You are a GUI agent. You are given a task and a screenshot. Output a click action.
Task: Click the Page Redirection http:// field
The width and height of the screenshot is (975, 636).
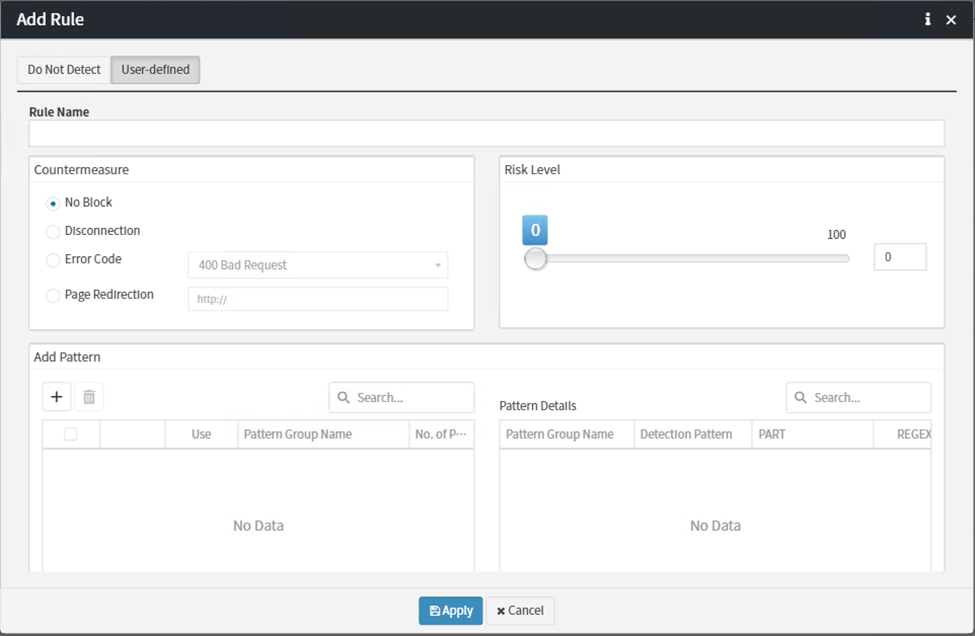[x=317, y=299]
